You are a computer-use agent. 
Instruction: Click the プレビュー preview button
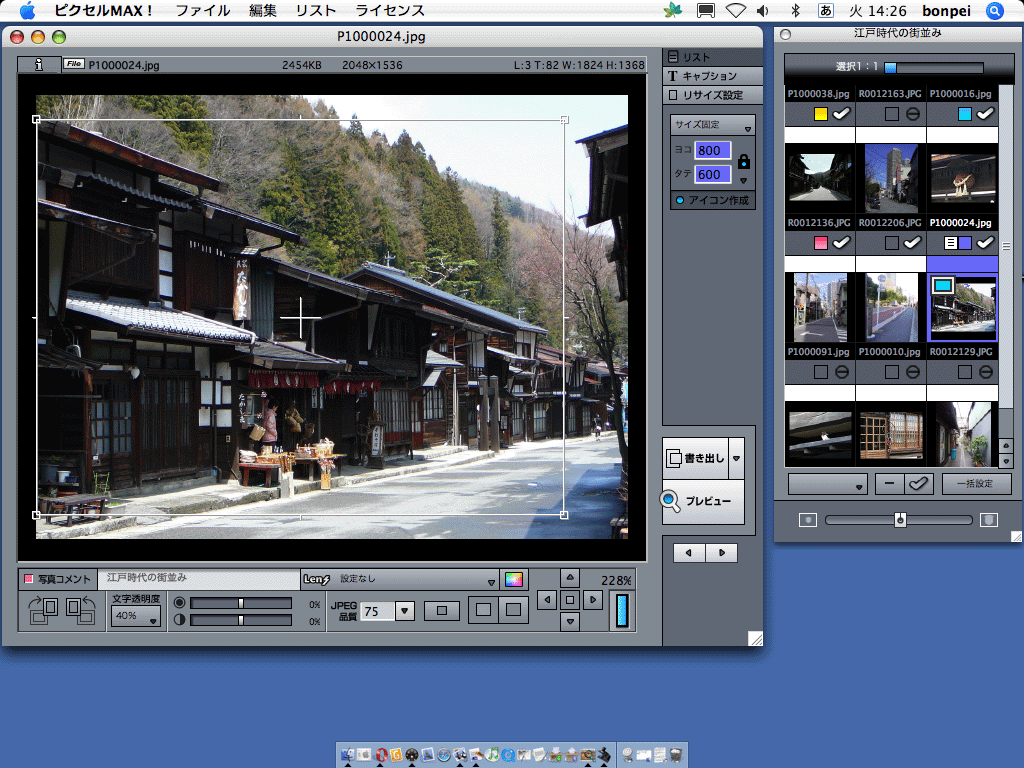pyautogui.click(x=704, y=501)
